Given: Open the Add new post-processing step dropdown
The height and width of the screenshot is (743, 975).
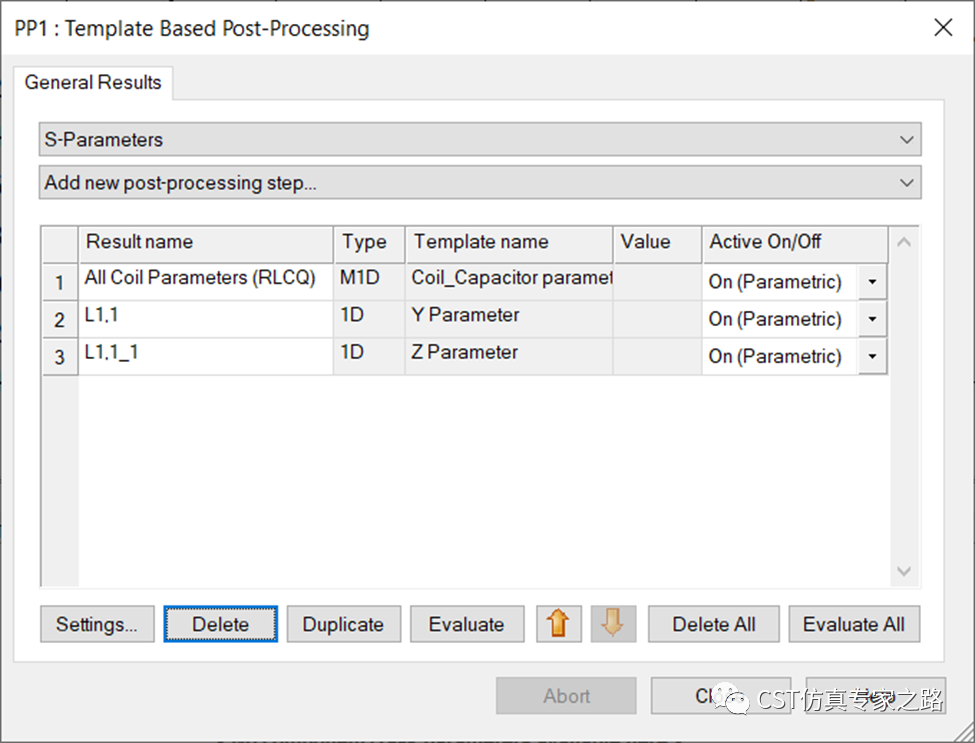Looking at the screenshot, I should coord(906,183).
